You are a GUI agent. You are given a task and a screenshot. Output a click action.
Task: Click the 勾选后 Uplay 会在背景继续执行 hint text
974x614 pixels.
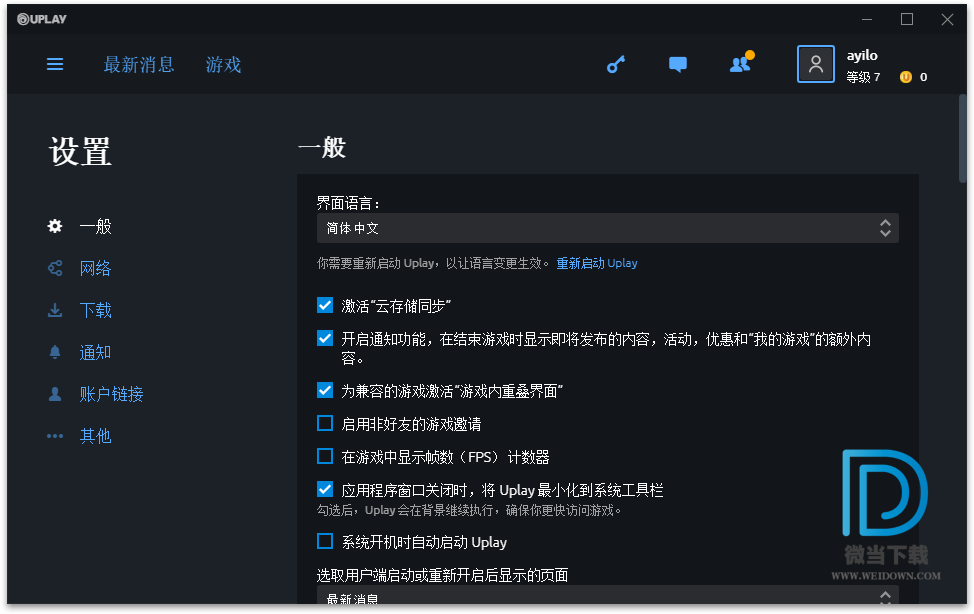(x=470, y=510)
